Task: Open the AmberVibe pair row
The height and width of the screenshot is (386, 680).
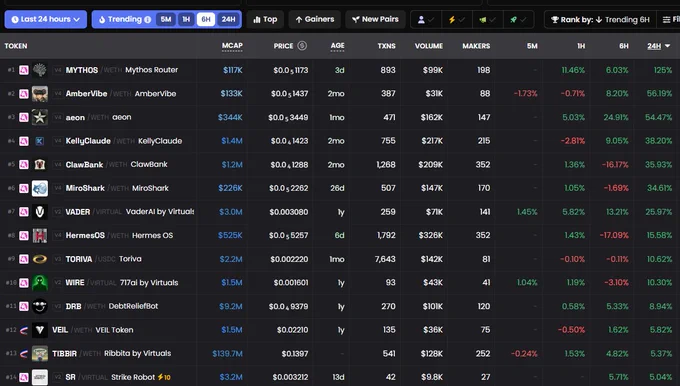Action: click(340, 94)
